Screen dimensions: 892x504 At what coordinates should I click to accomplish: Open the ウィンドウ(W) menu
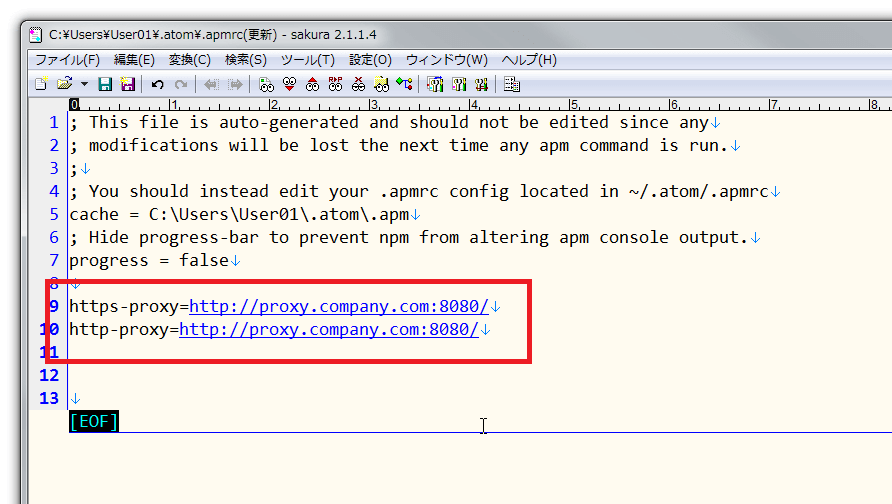(447, 60)
